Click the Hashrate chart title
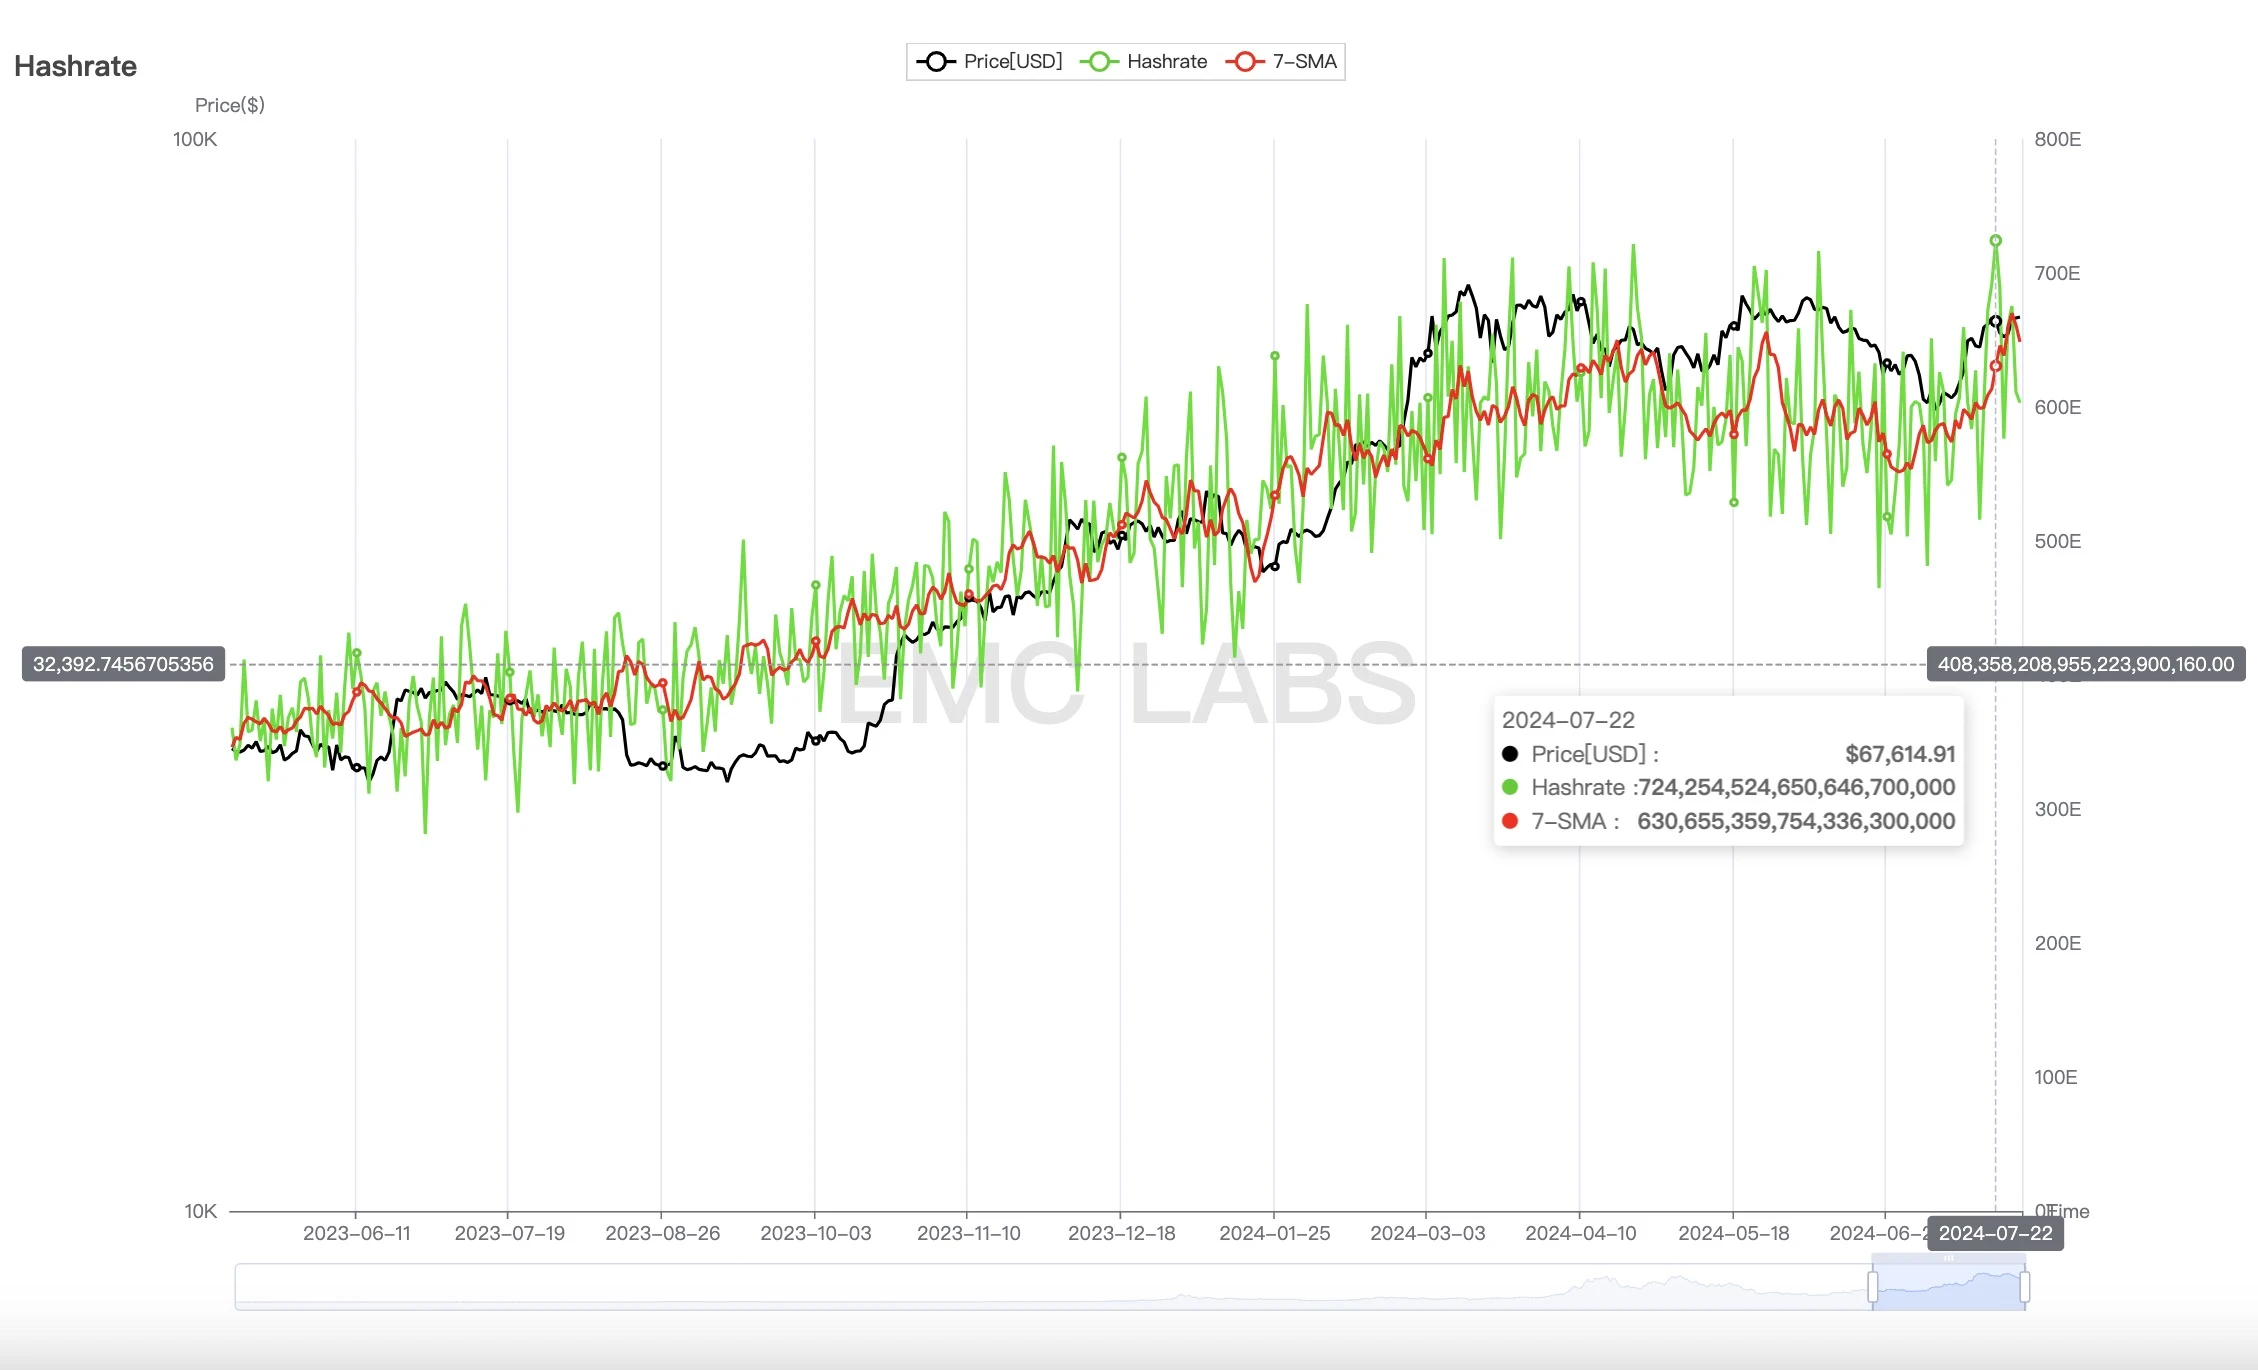This screenshot has height=1370, width=2258. tap(76, 67)
